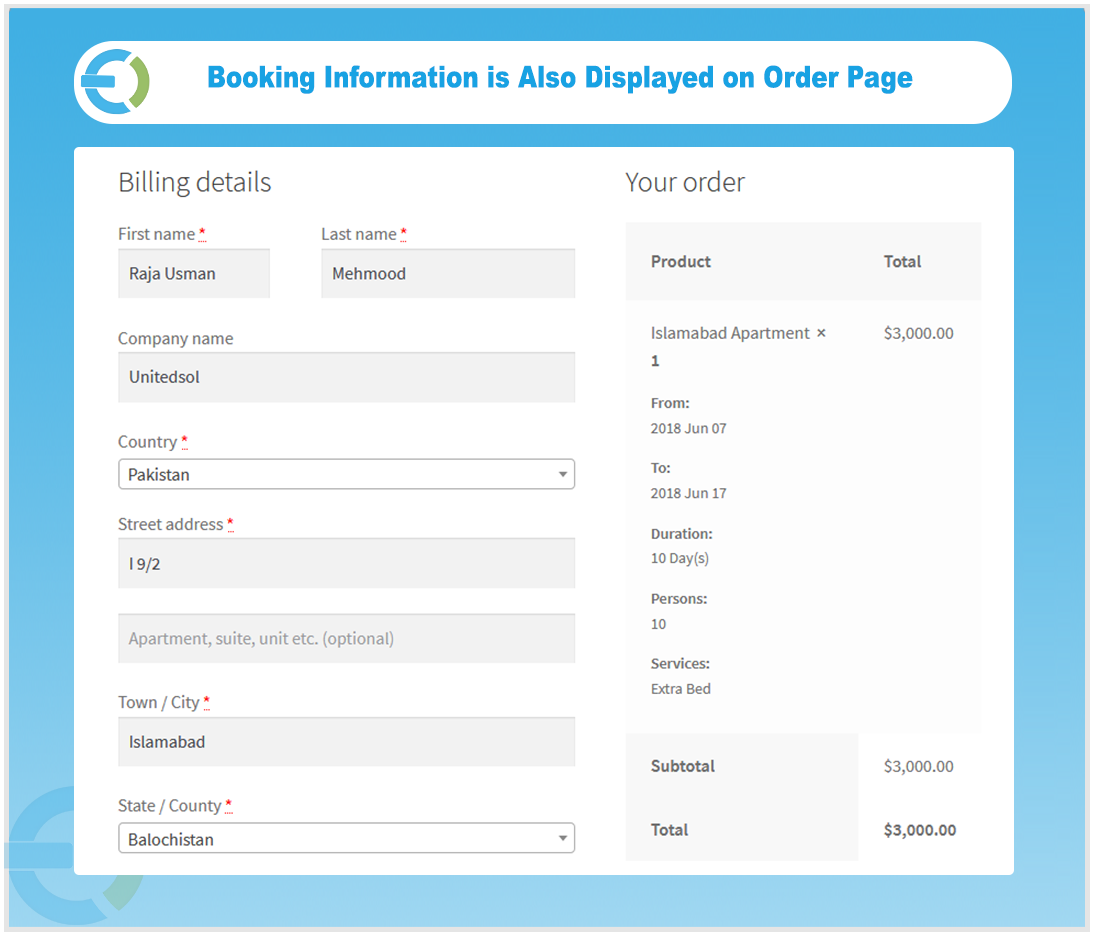
Task: Click the Country dropdown arrow
Action: (x=563, y=473)
